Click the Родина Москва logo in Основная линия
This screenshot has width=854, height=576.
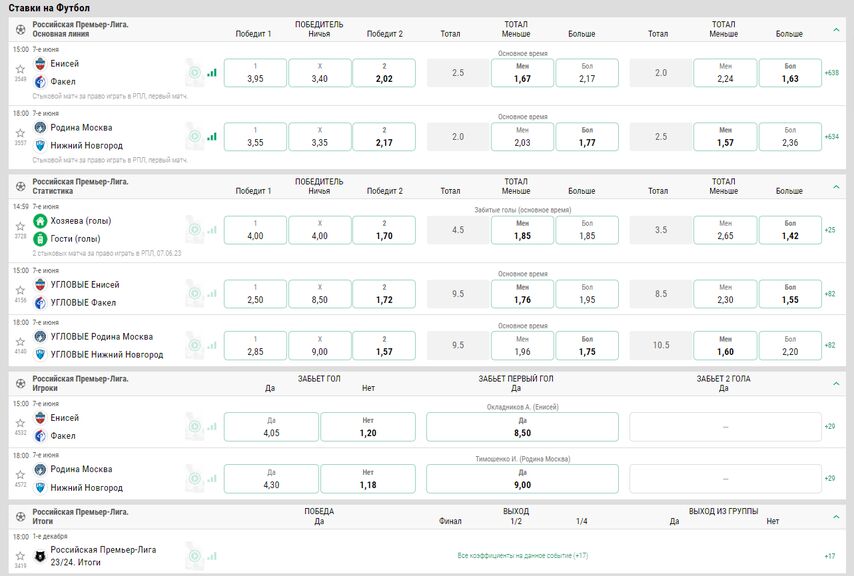coord(40,128)
